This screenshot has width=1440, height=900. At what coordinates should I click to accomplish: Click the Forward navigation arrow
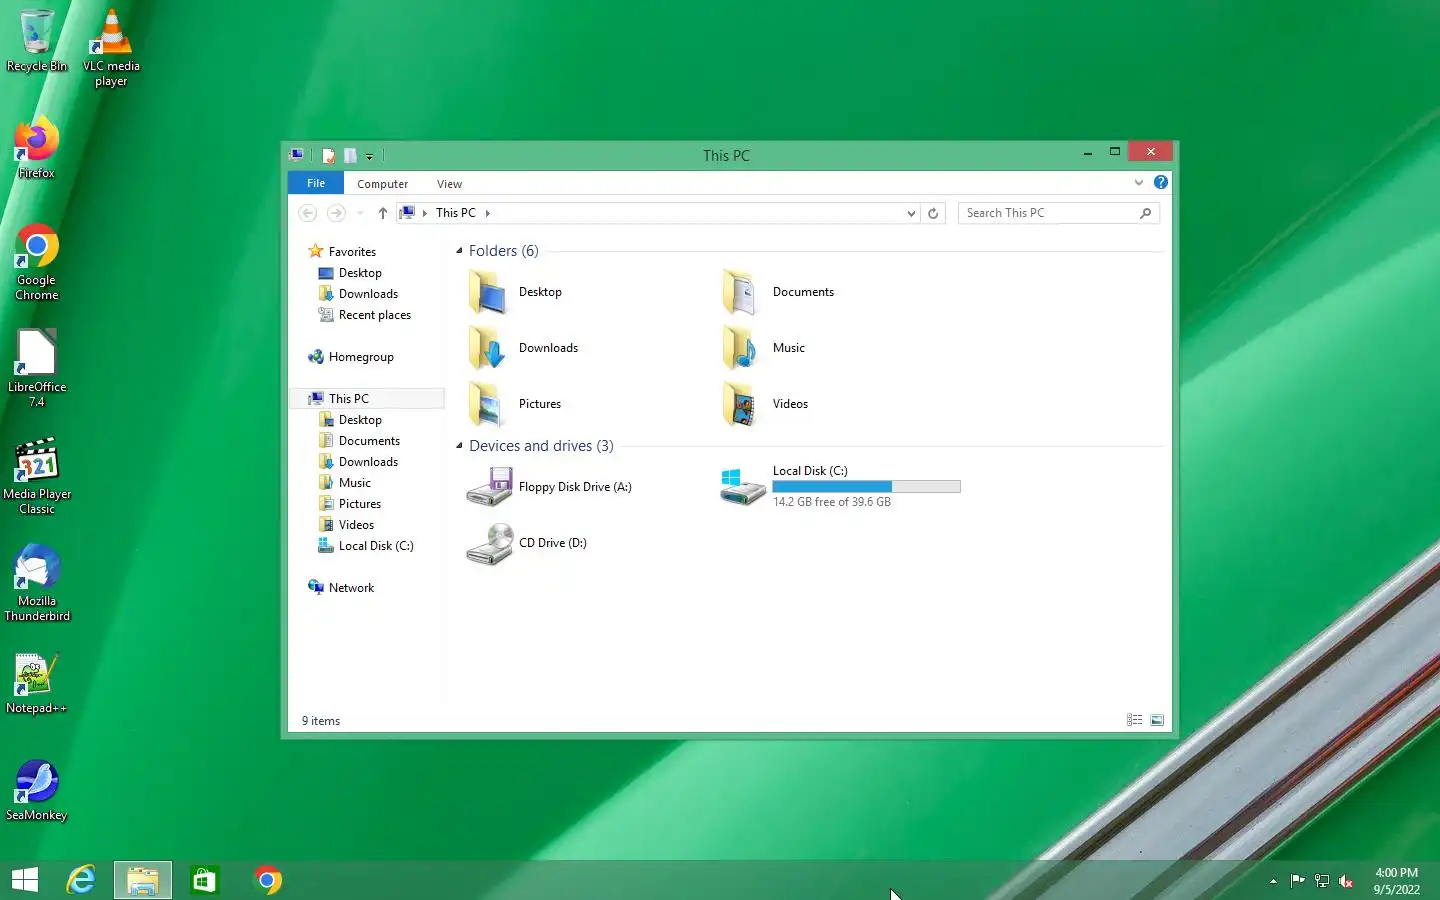coord(336,213)
